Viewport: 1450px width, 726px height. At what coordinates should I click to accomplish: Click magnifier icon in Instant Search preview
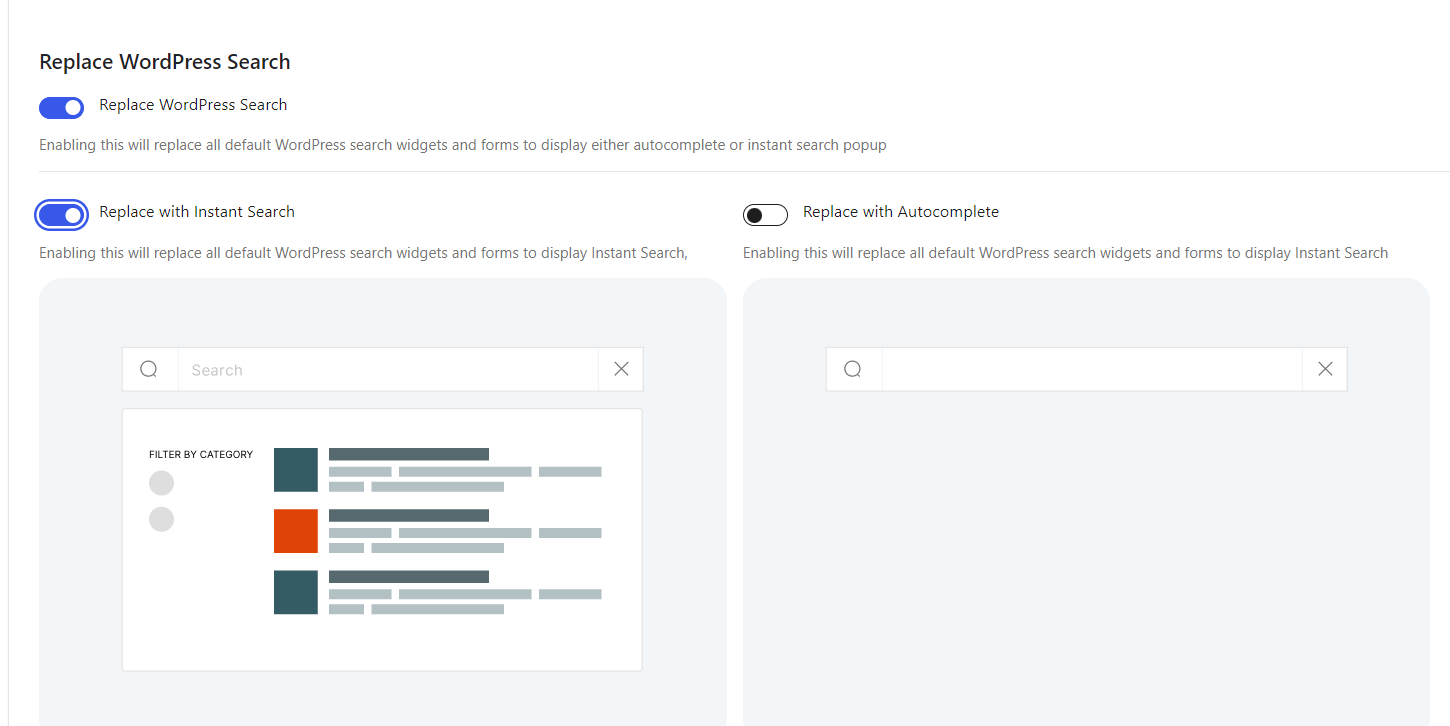pyautogui.click(x=149, y=369)
